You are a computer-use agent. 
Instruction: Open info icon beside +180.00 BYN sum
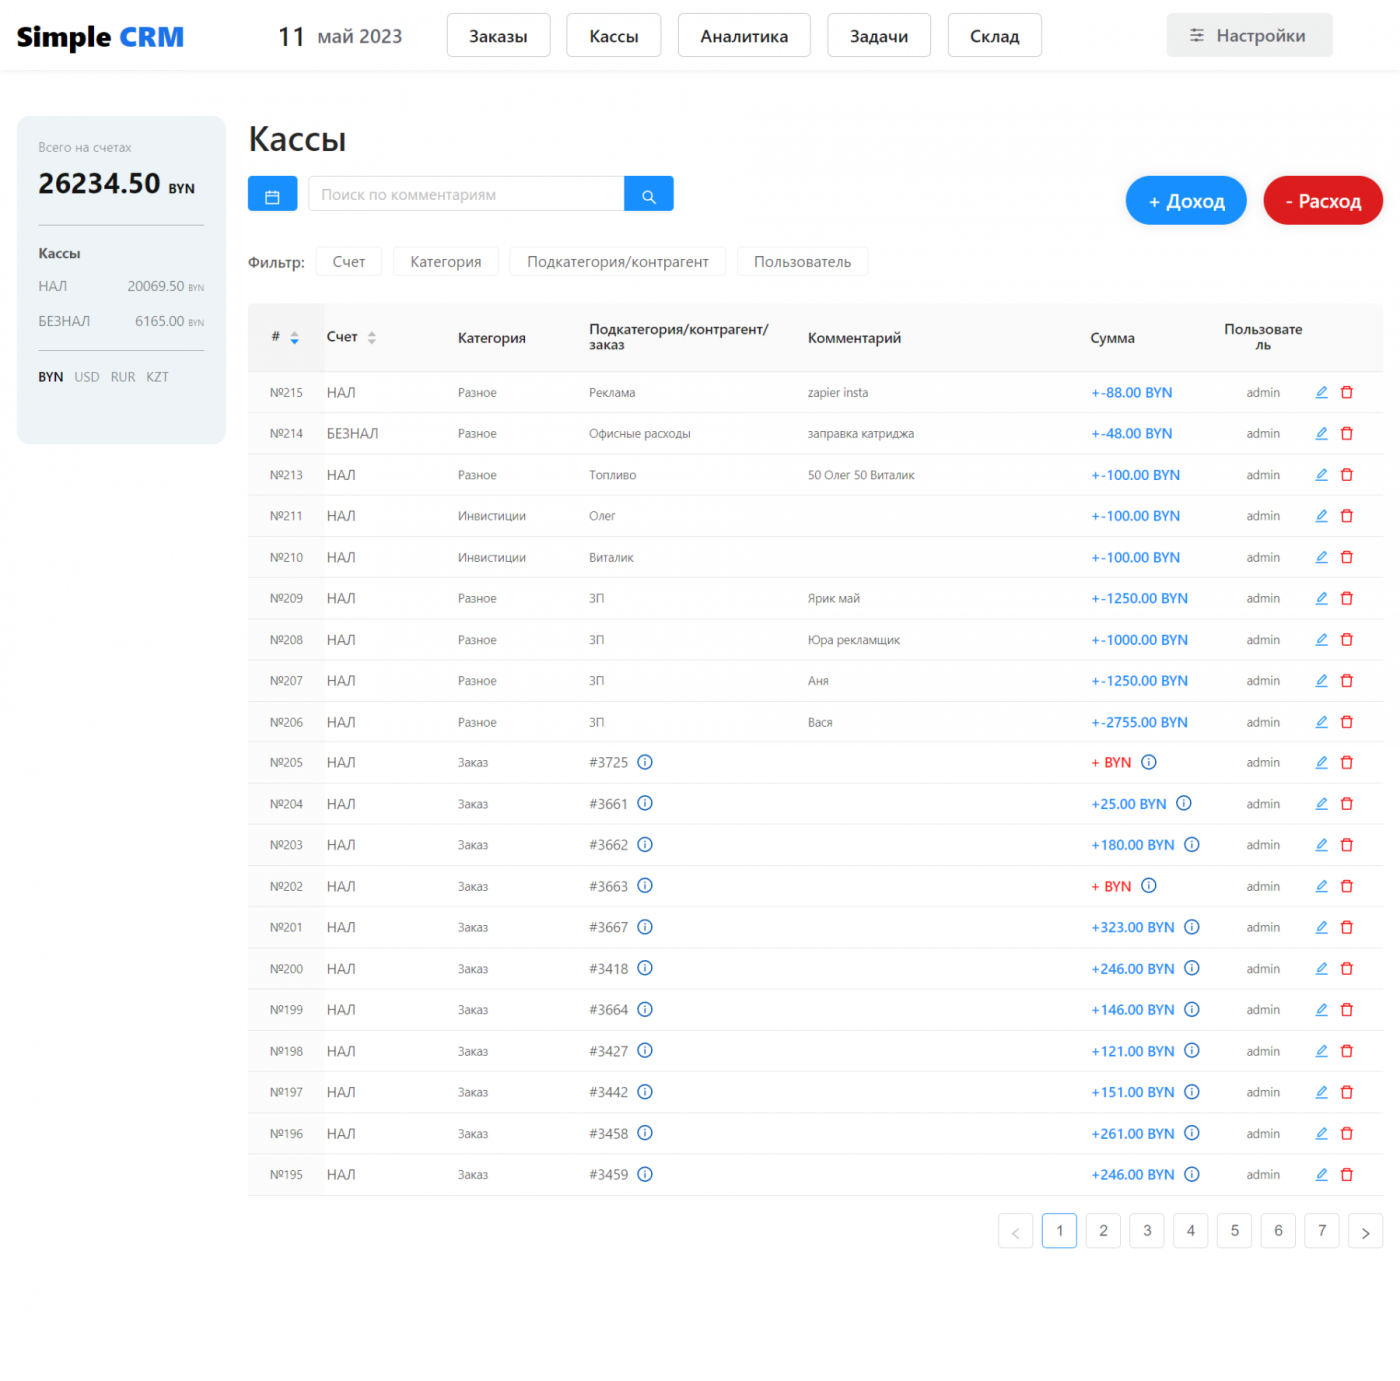[x=1192, y=845]
